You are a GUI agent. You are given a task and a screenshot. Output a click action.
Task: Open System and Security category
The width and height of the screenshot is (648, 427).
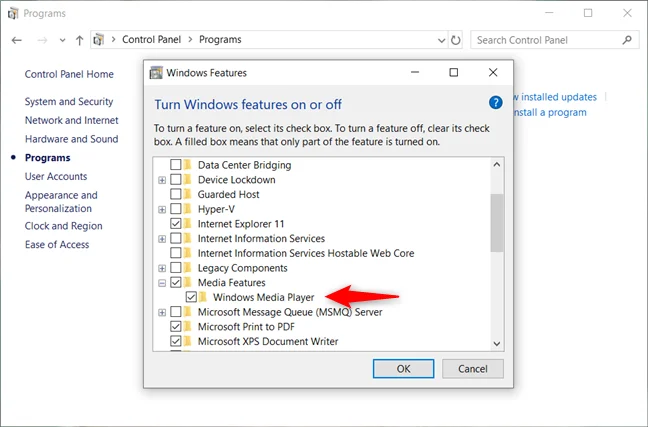[69, 101]
